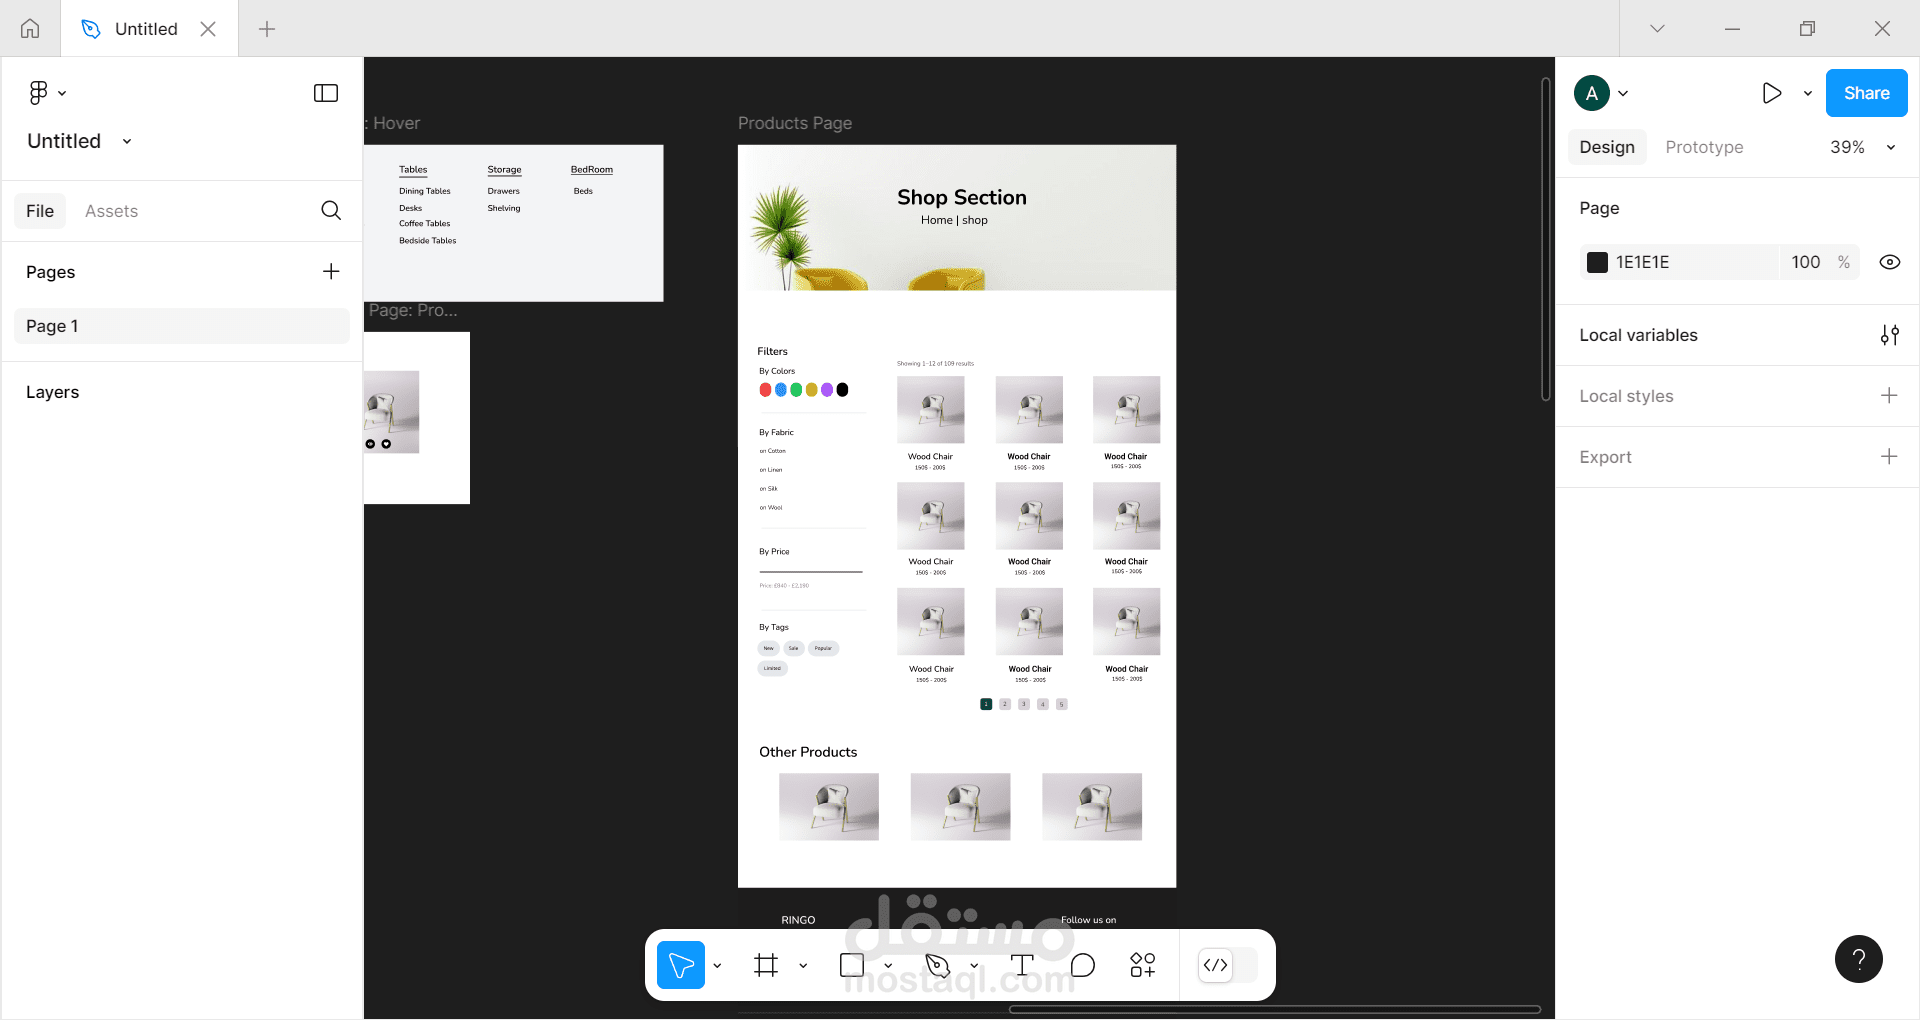The width and height of the screenshot is (1920, 1020).
Task: Select the Rectangle shape tool
Action: click(852, 965)
